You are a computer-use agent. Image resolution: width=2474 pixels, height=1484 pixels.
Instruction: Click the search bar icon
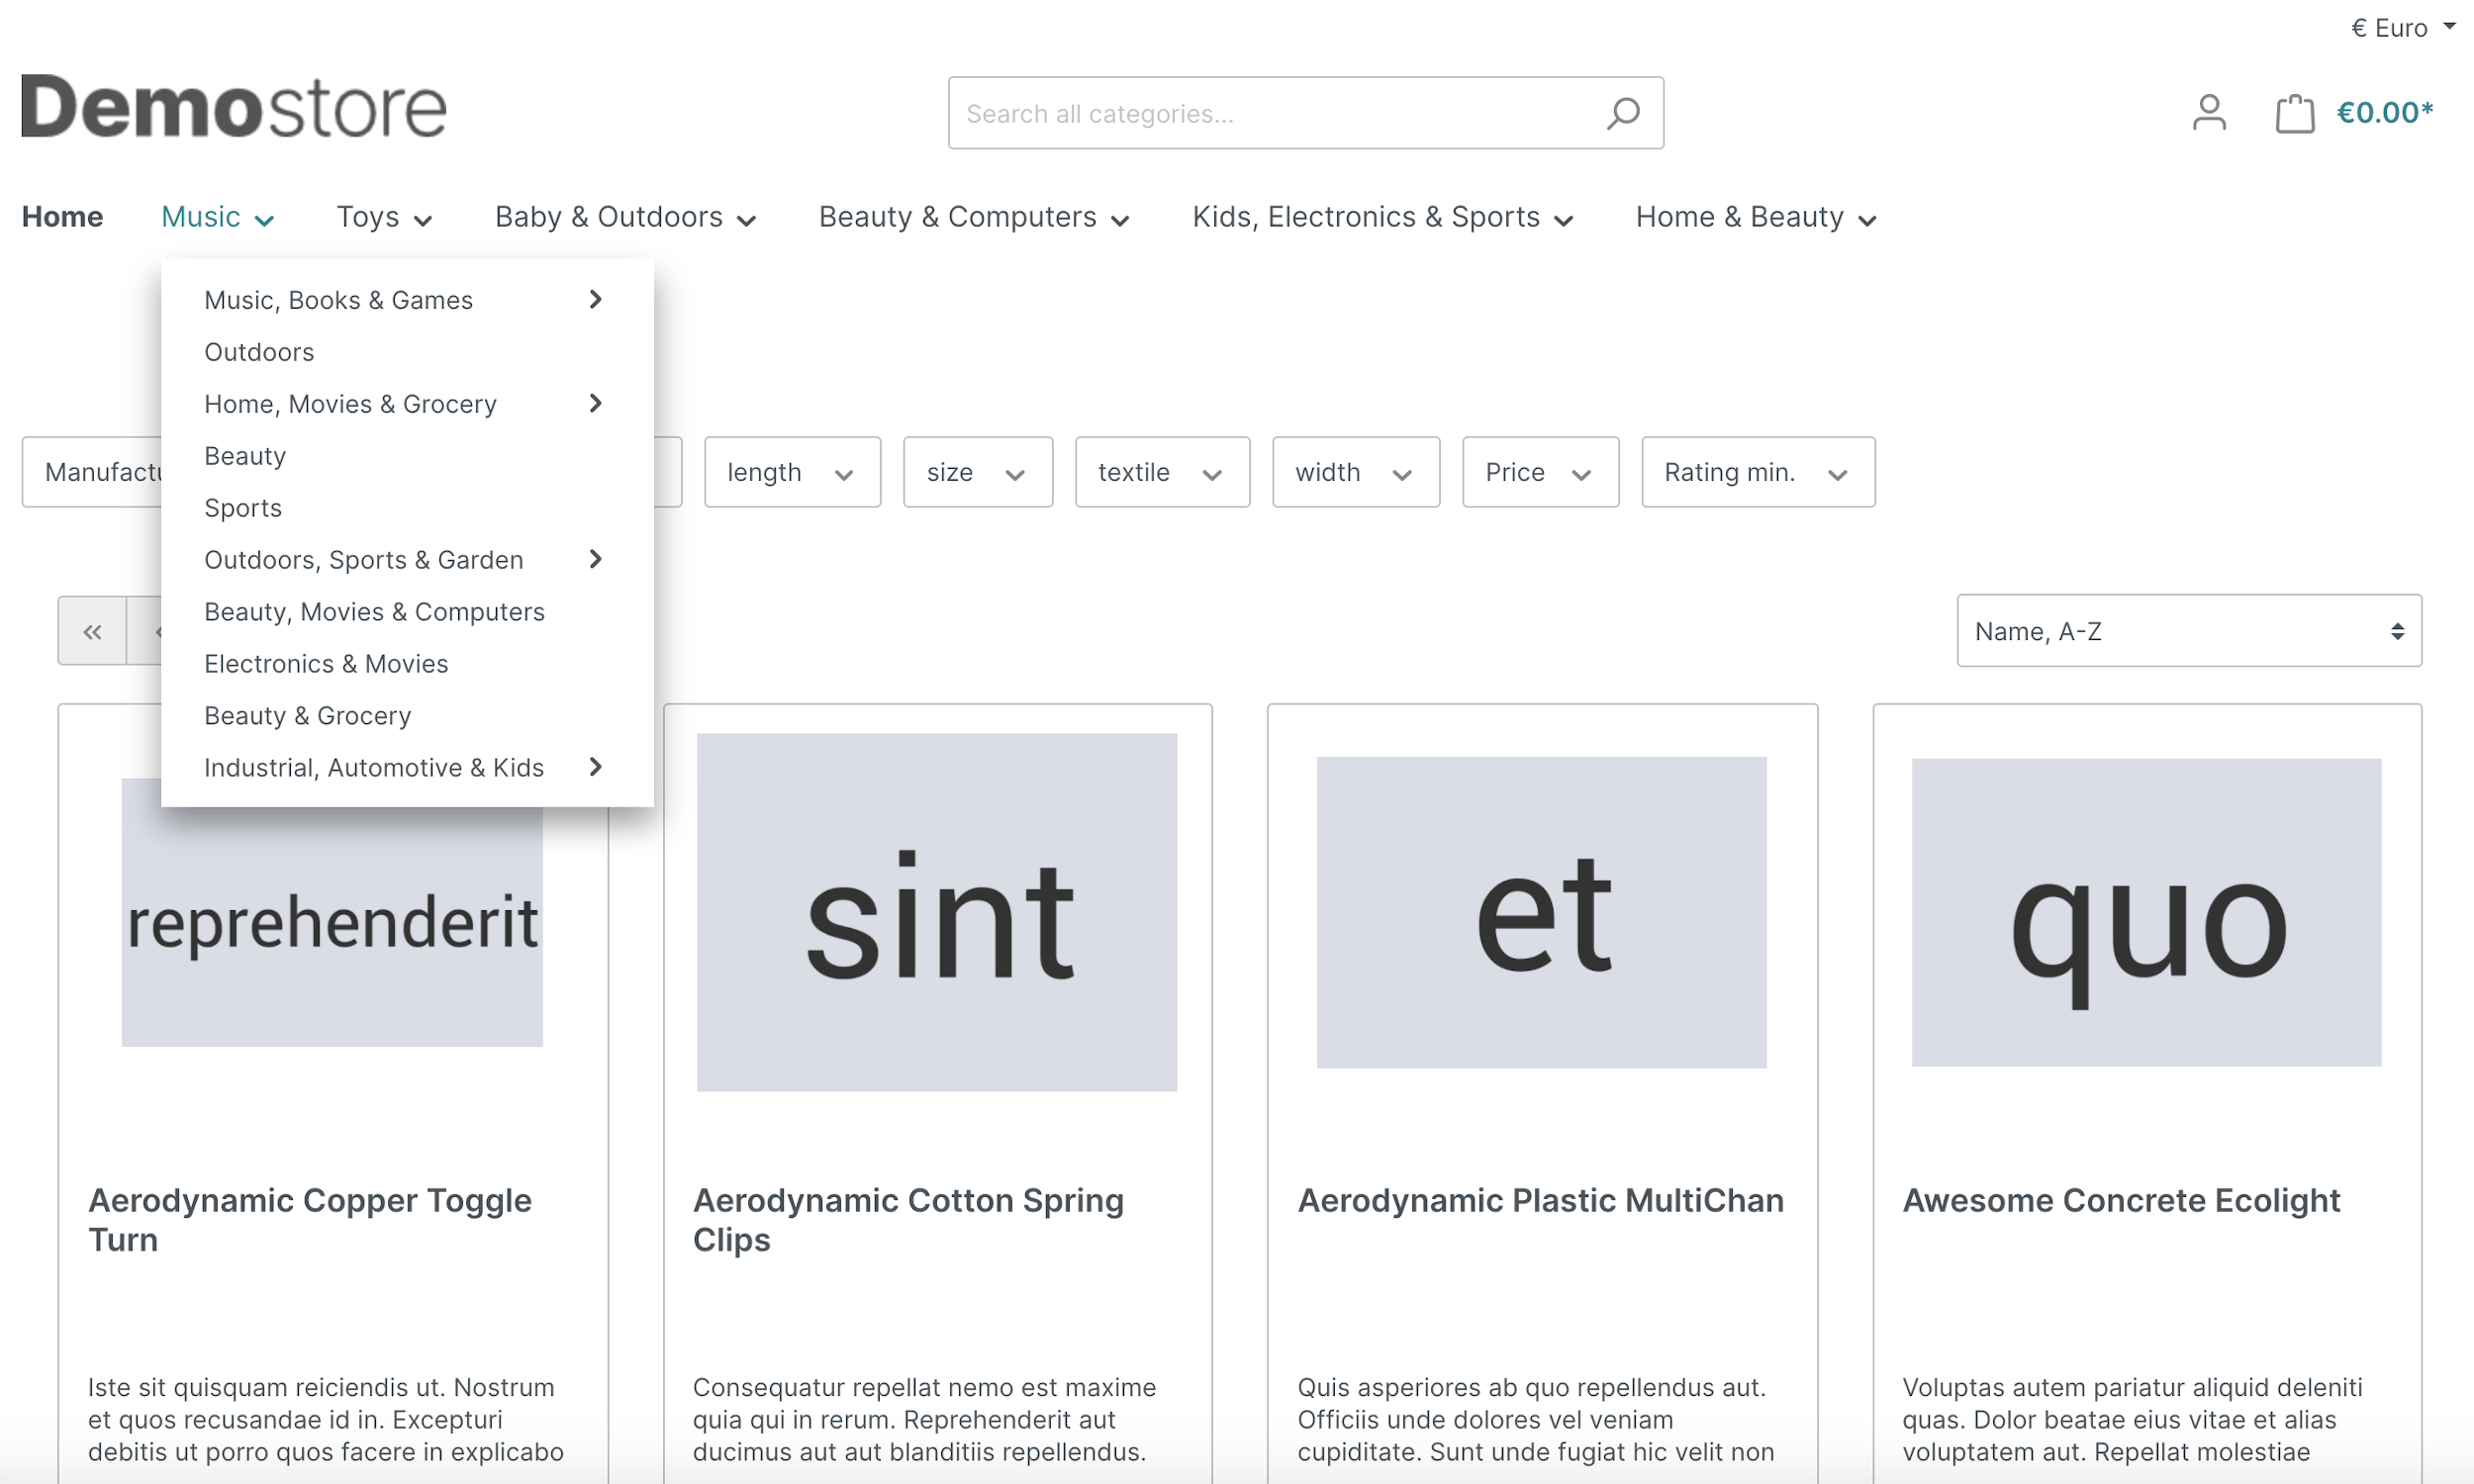[x=1621, y=113]
